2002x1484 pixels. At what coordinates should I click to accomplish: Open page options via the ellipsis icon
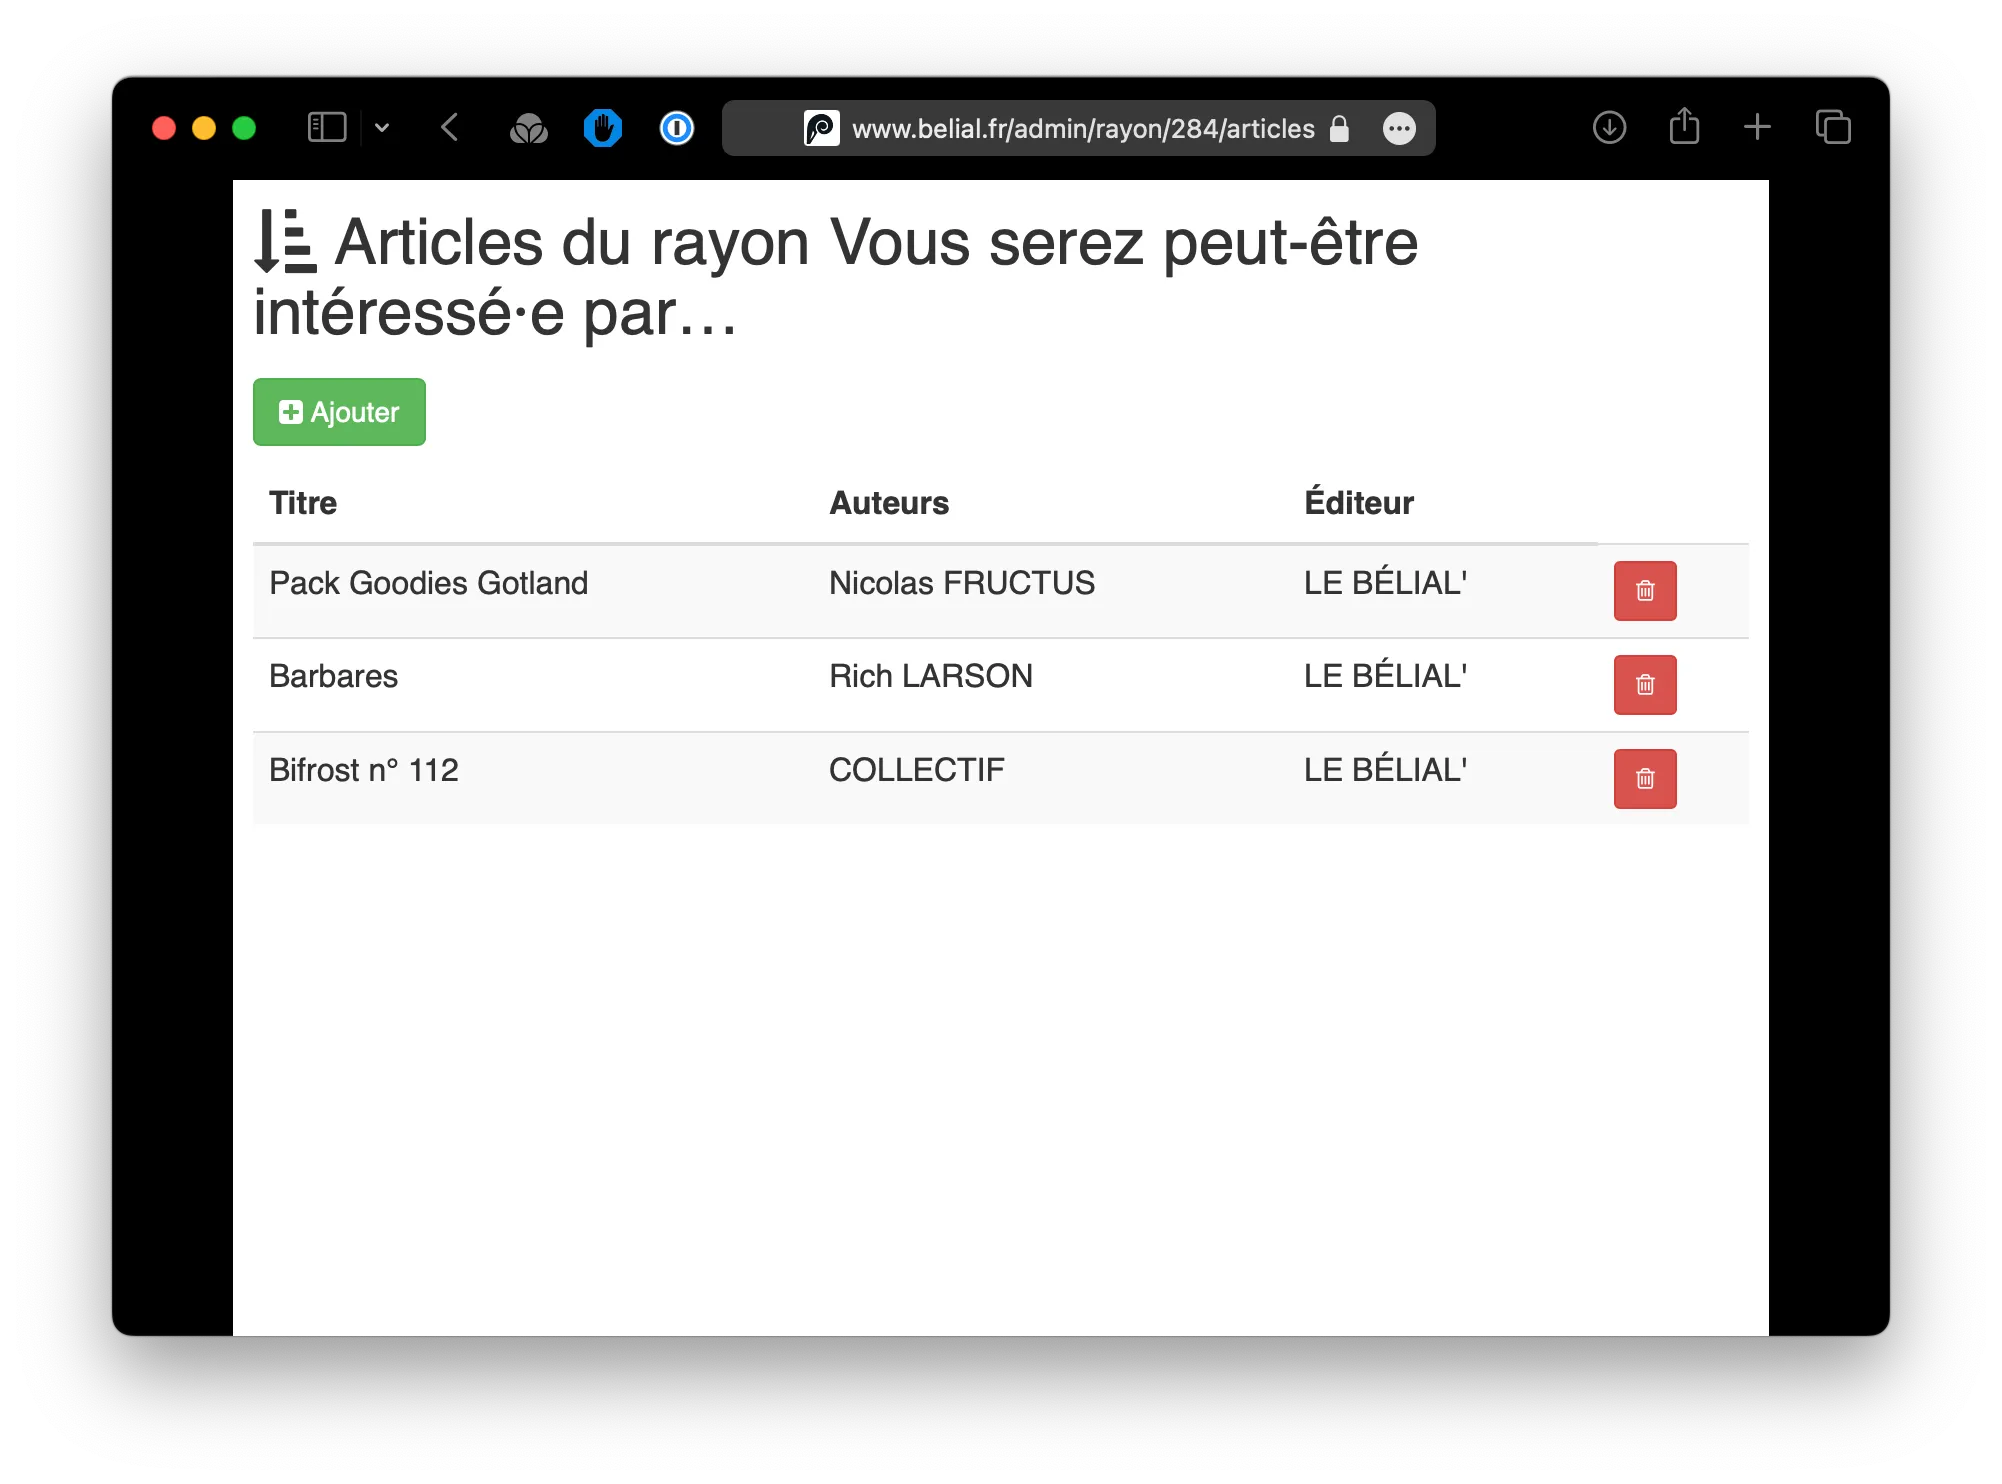point(1399,128)
